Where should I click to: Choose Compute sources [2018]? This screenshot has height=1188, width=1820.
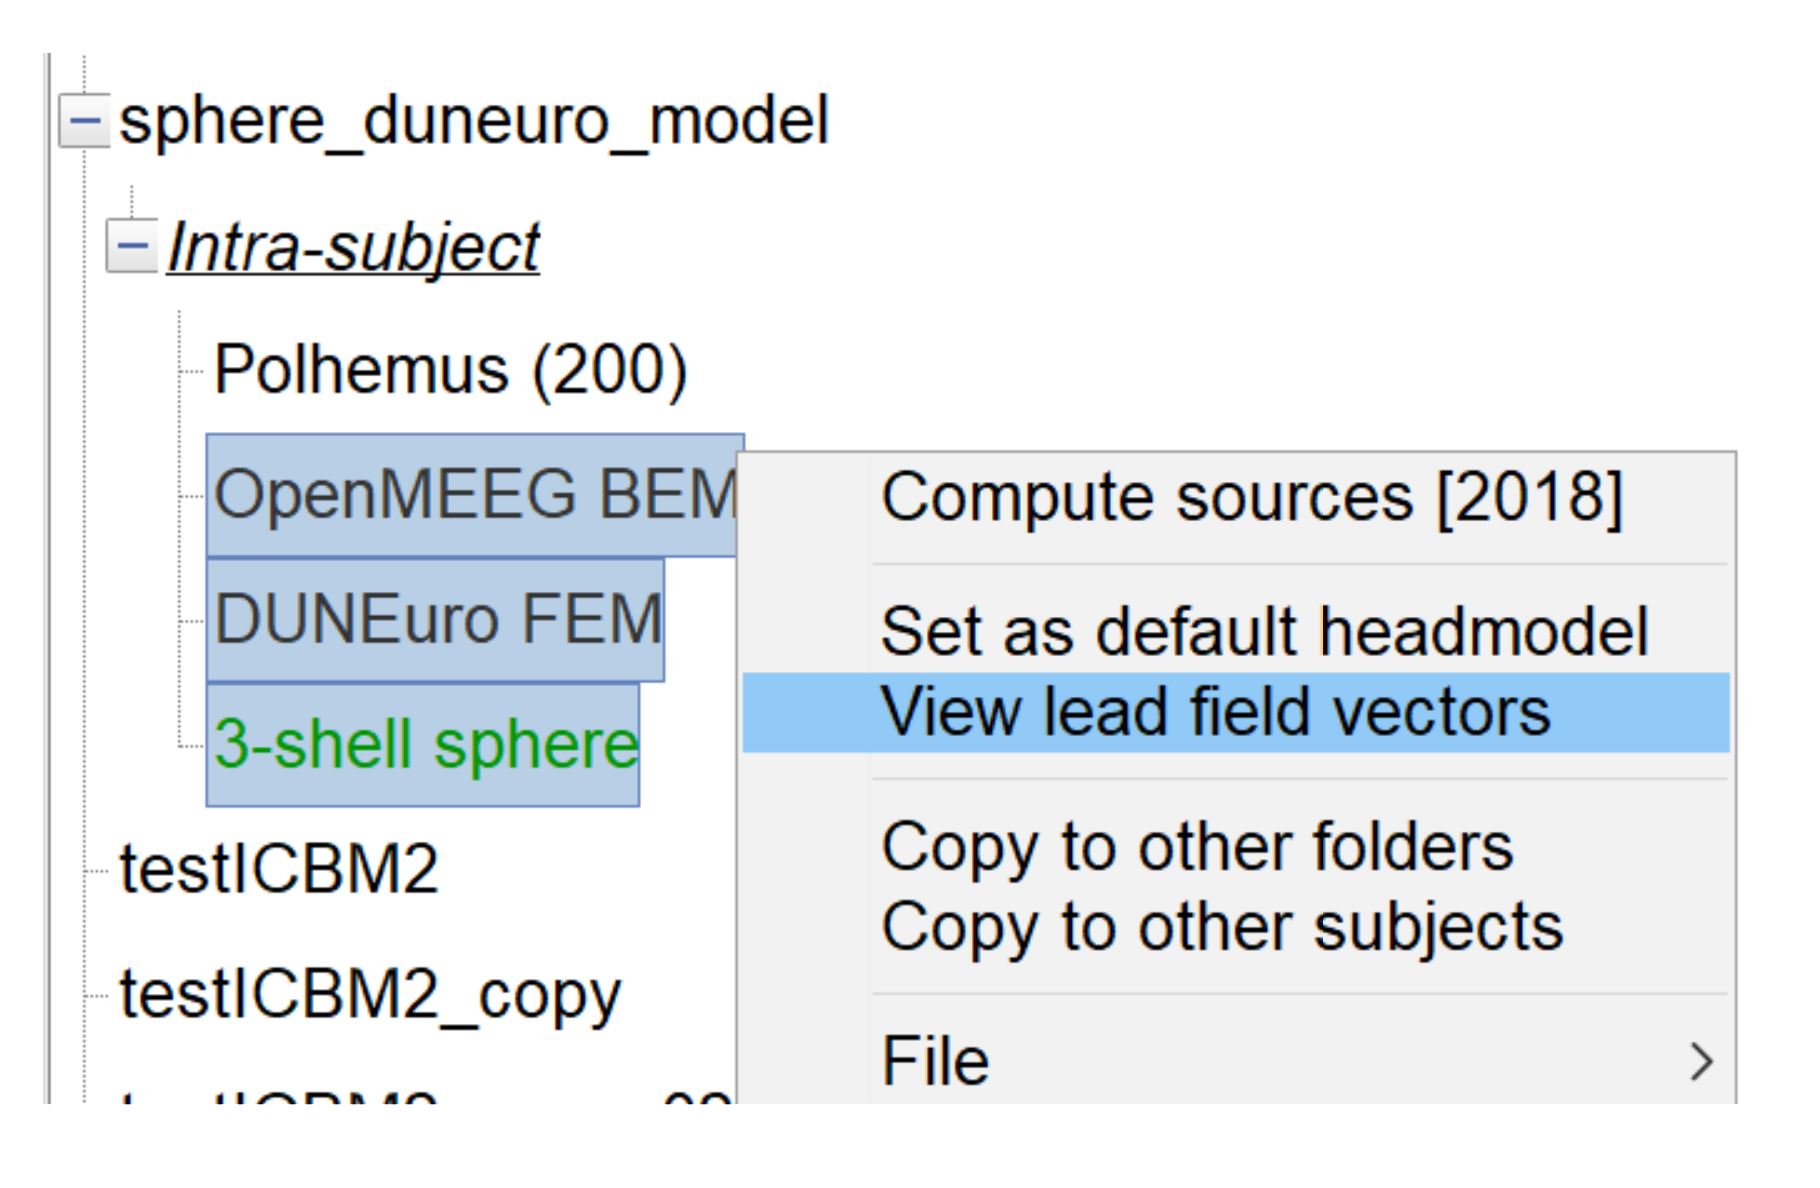click(x=1250, y=497)
